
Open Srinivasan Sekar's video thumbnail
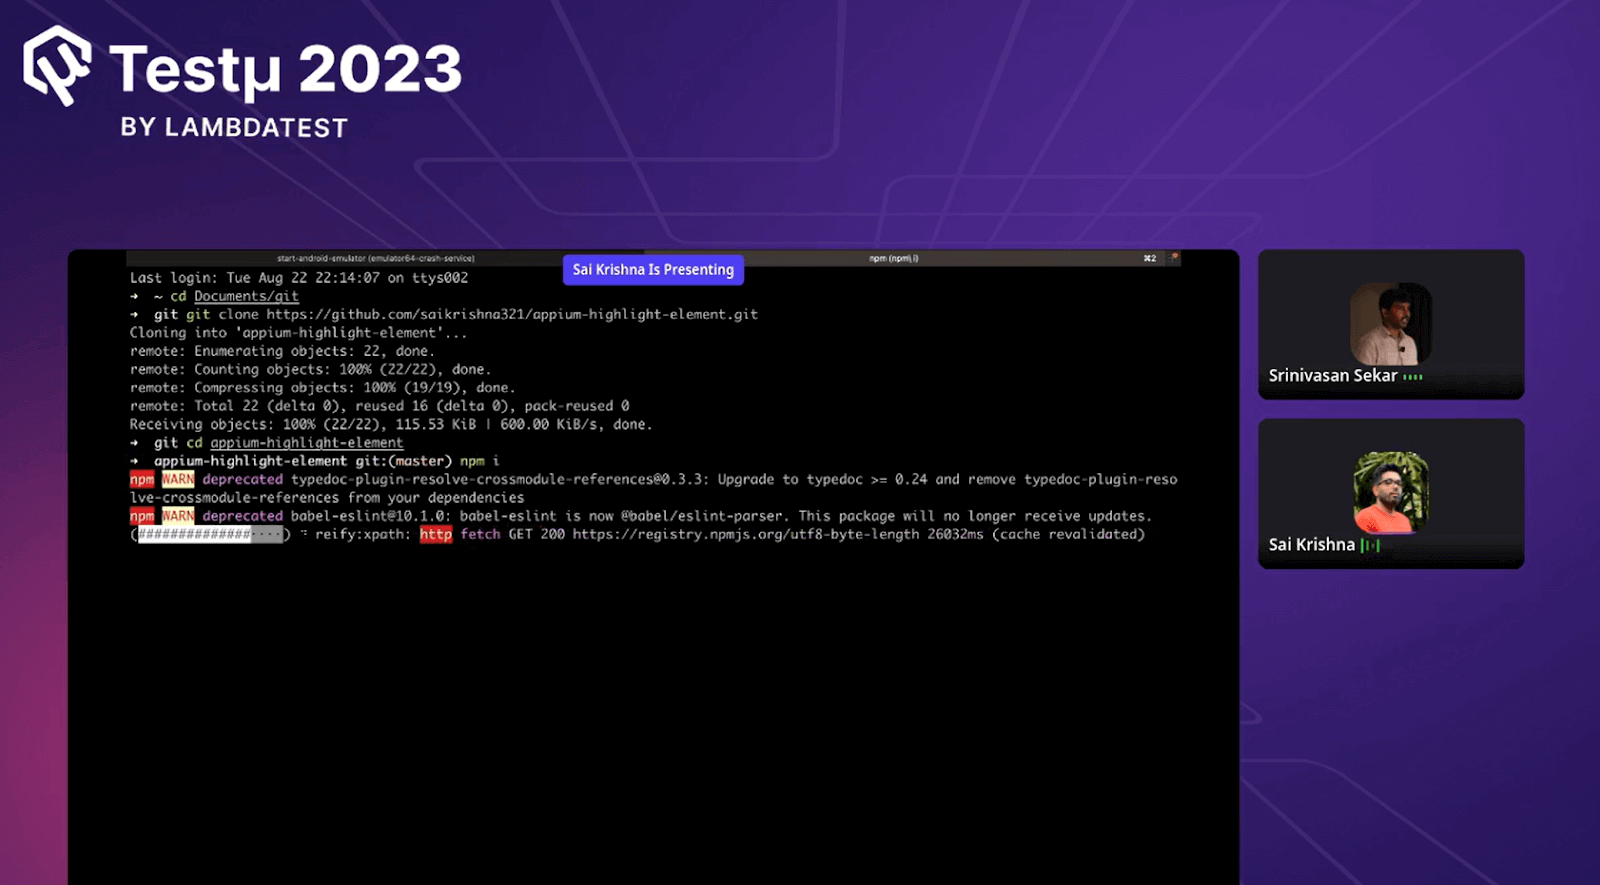click(x=1391, y=324)
